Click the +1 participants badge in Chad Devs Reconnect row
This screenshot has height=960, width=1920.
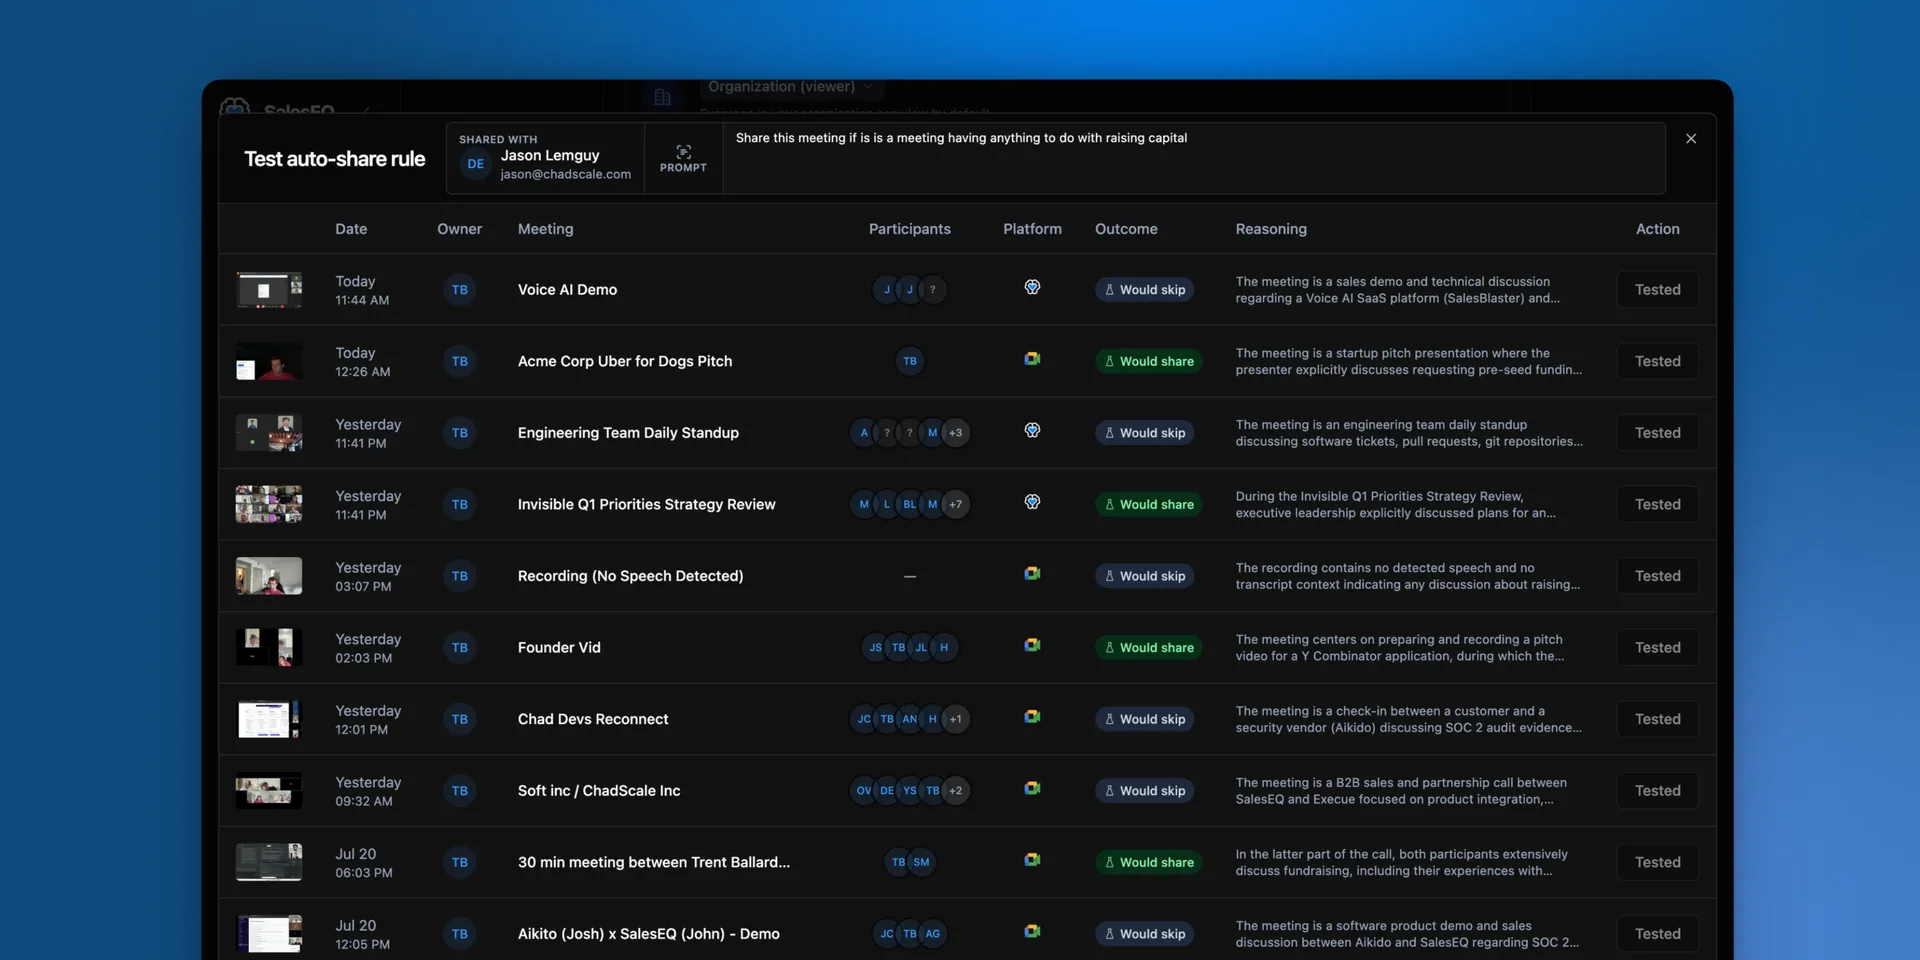956,719
